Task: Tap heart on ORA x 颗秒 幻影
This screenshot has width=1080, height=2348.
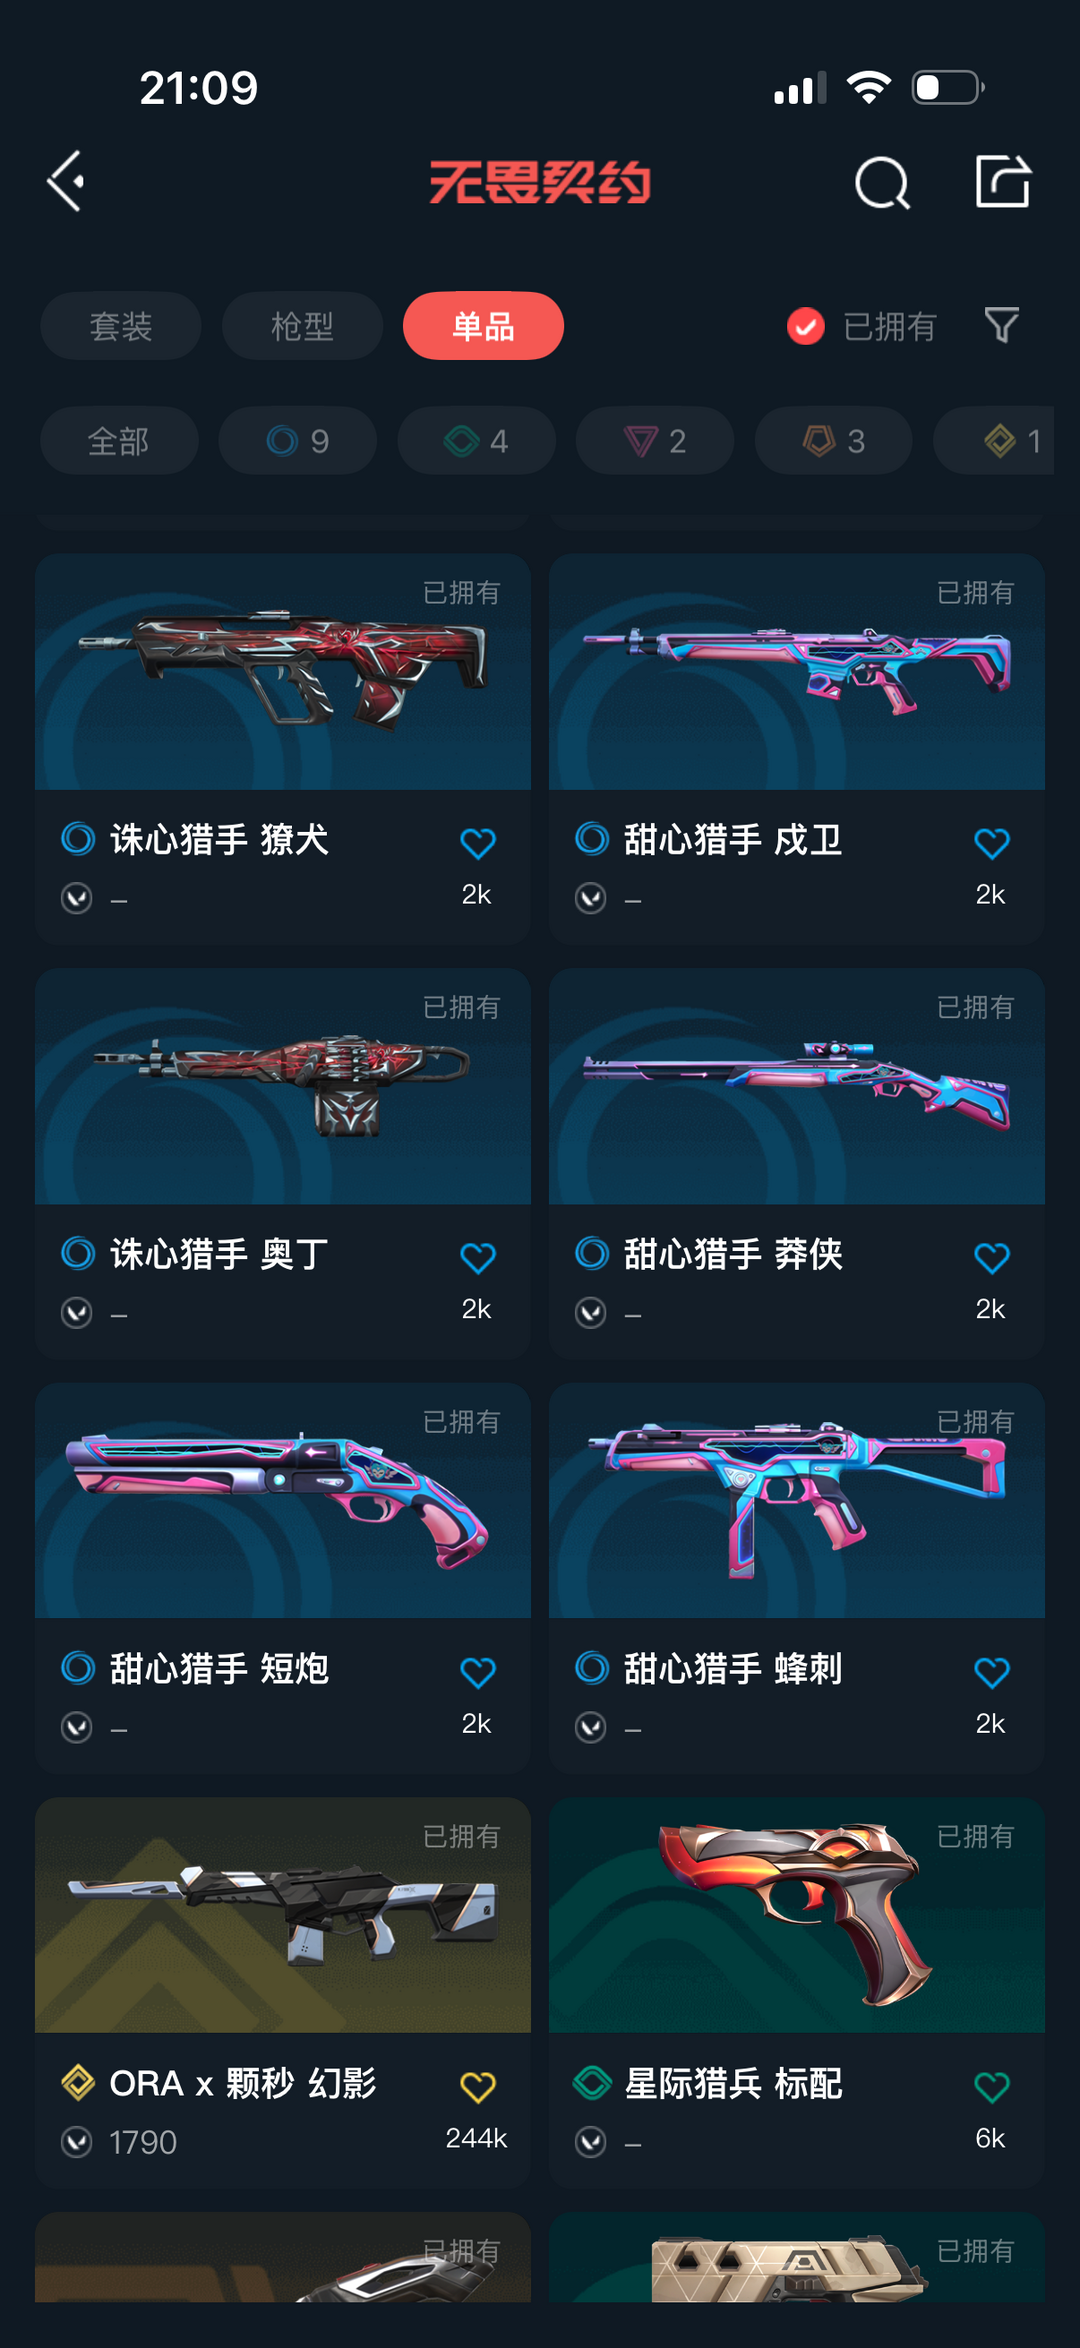Action: (478, 2086)
